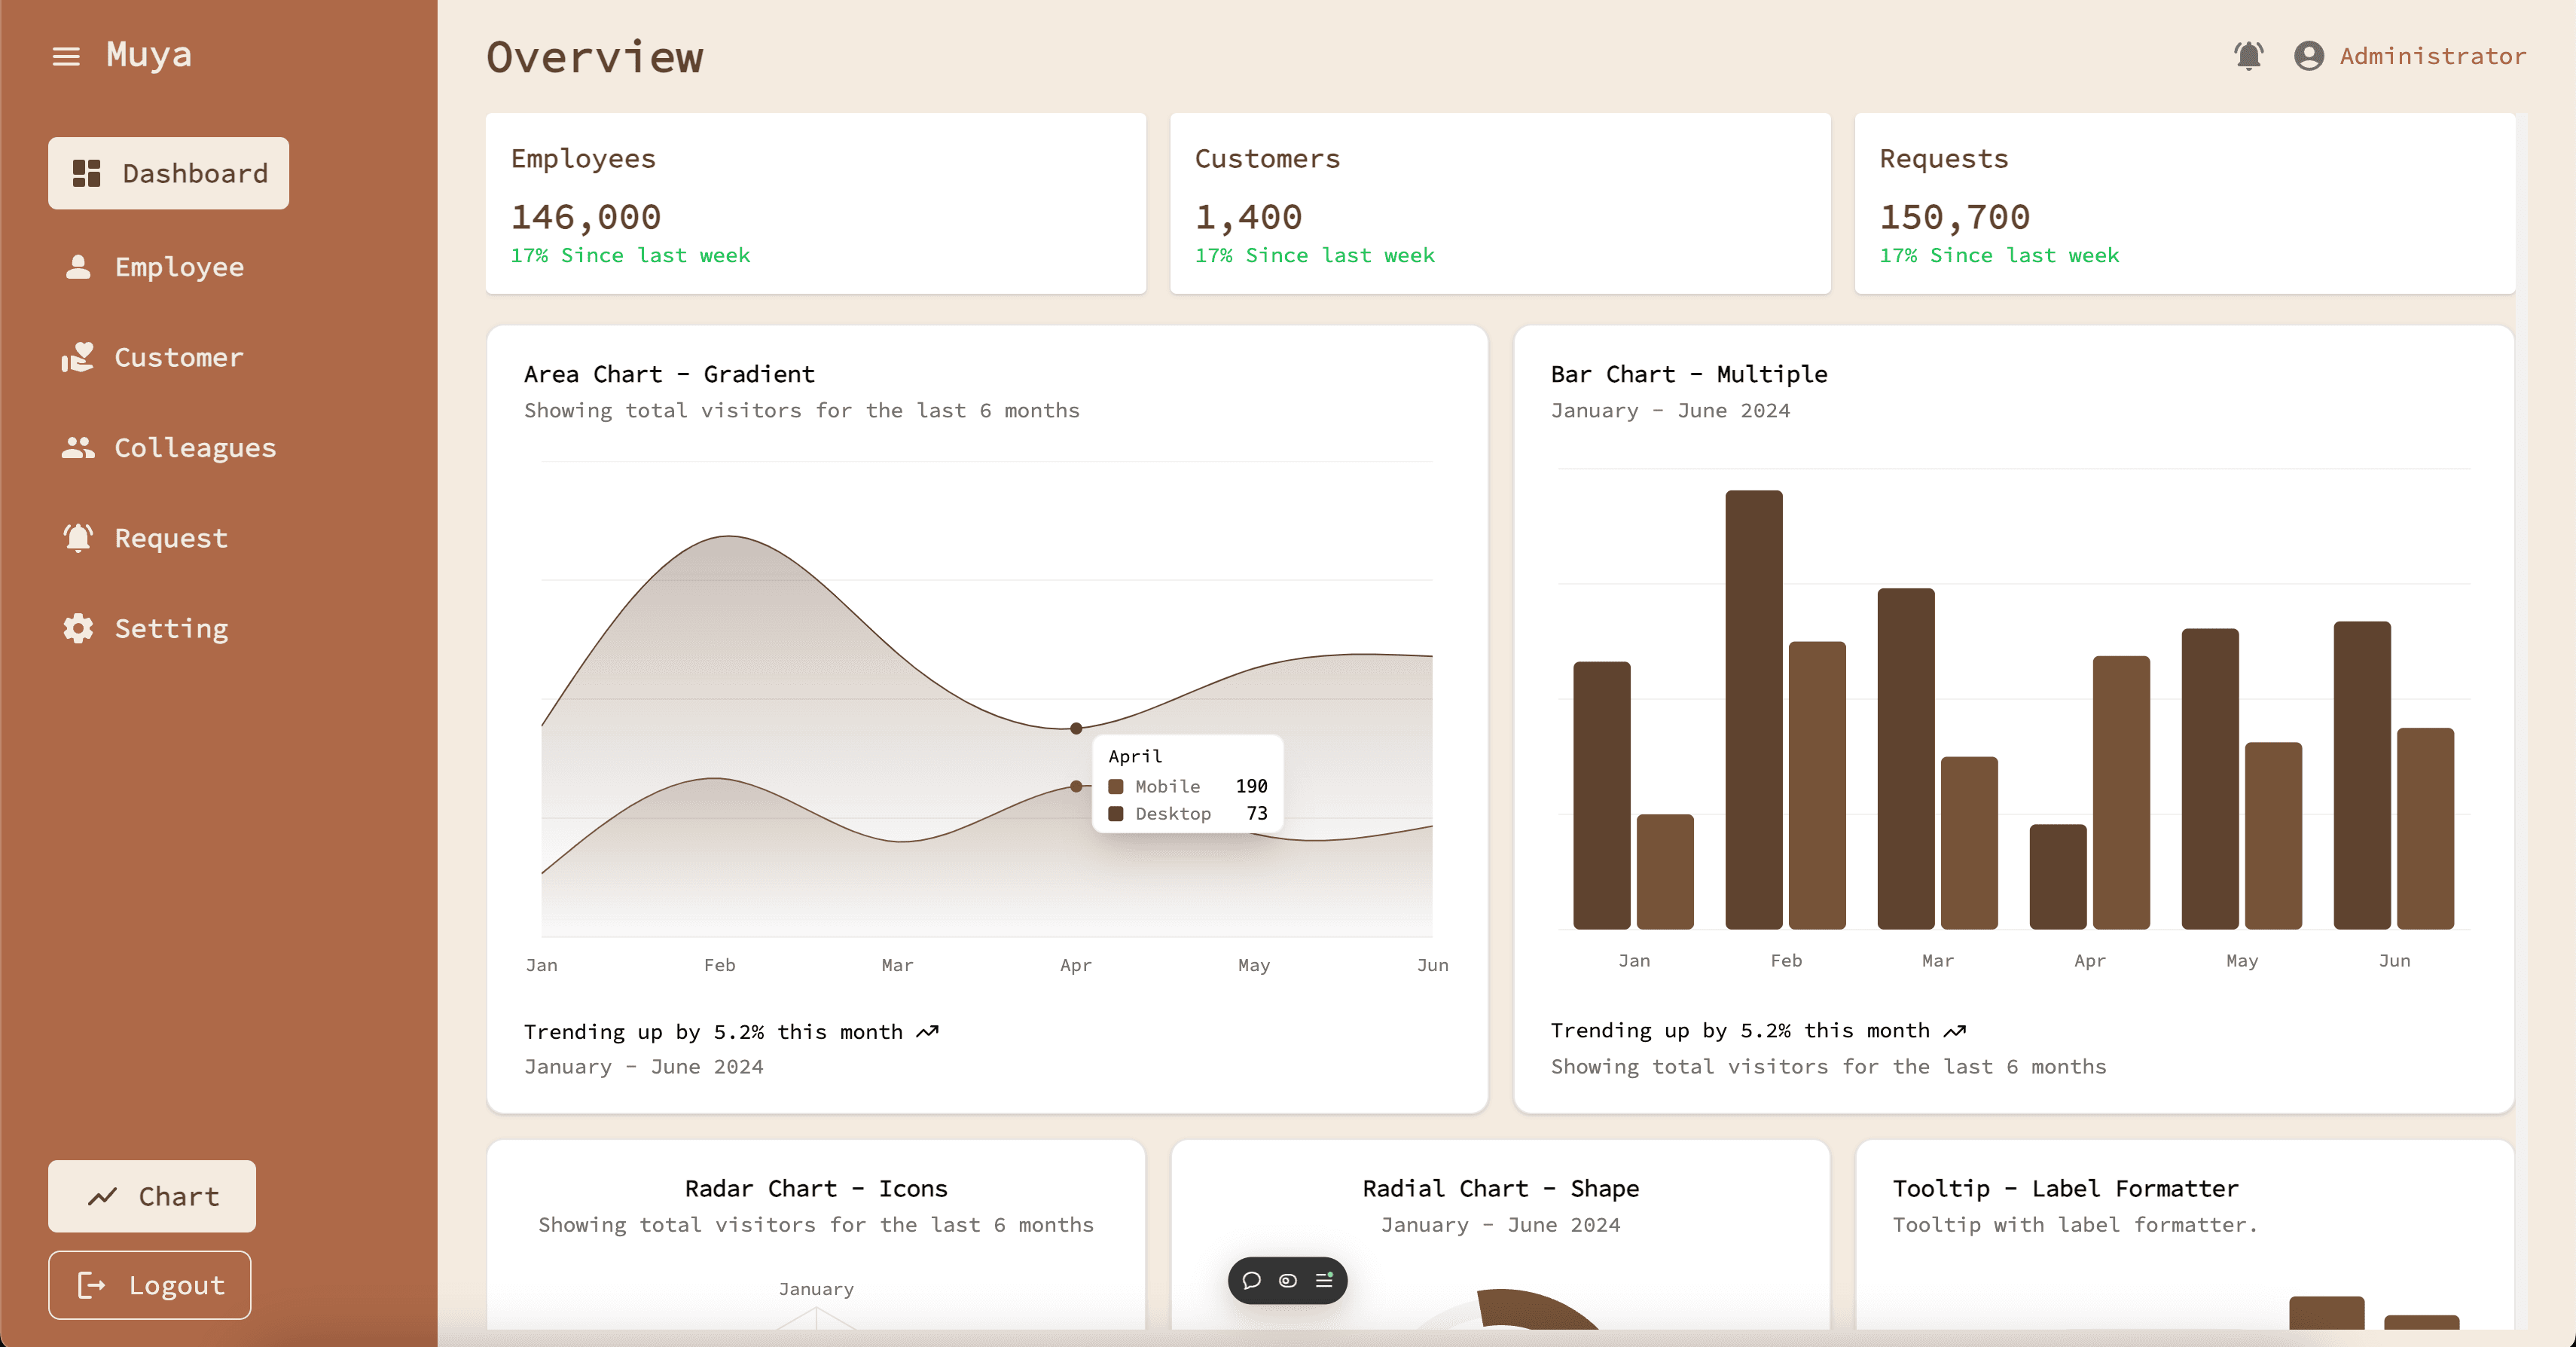Click the lighter May bar
Screen dimensions: 2576x1347
[2274, 835]
